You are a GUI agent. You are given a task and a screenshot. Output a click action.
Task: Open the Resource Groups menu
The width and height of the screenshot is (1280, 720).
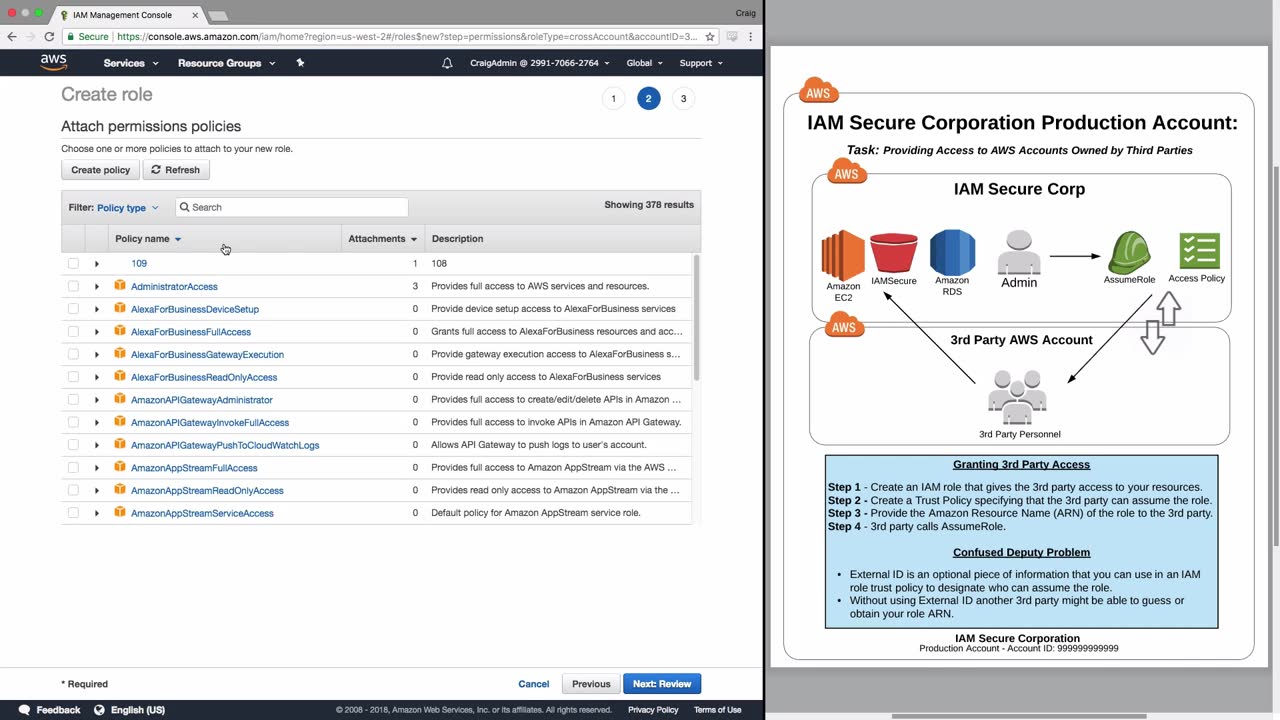[x=227, y=63]
